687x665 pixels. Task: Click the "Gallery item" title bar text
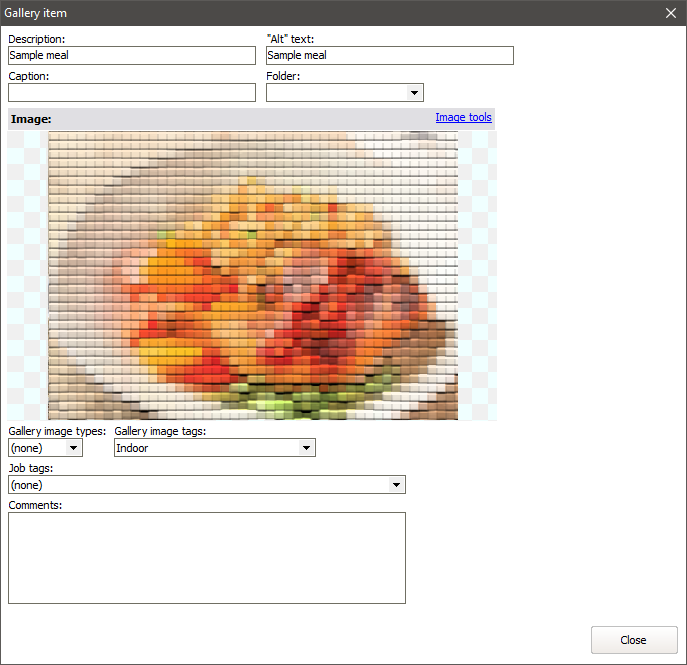click(37, 13)
